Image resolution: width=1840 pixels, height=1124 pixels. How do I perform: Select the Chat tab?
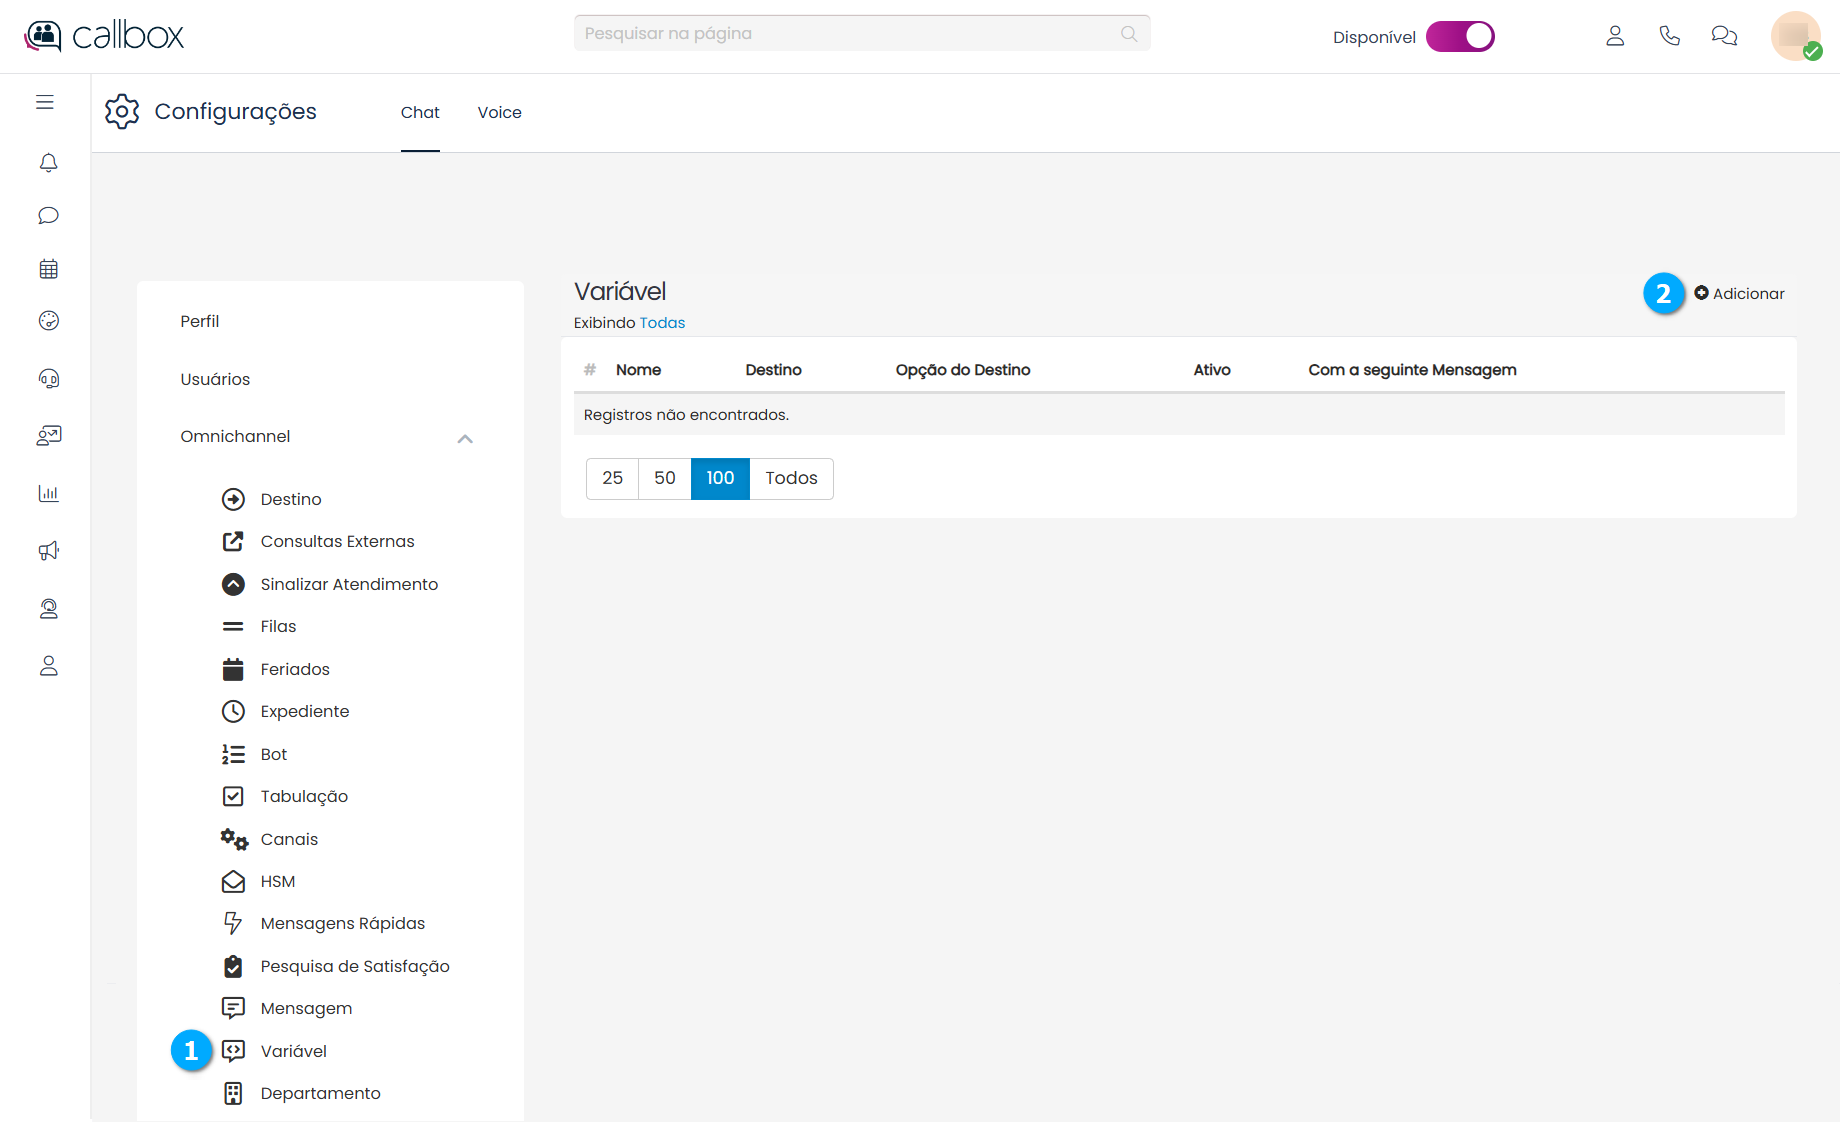(420, 112)
